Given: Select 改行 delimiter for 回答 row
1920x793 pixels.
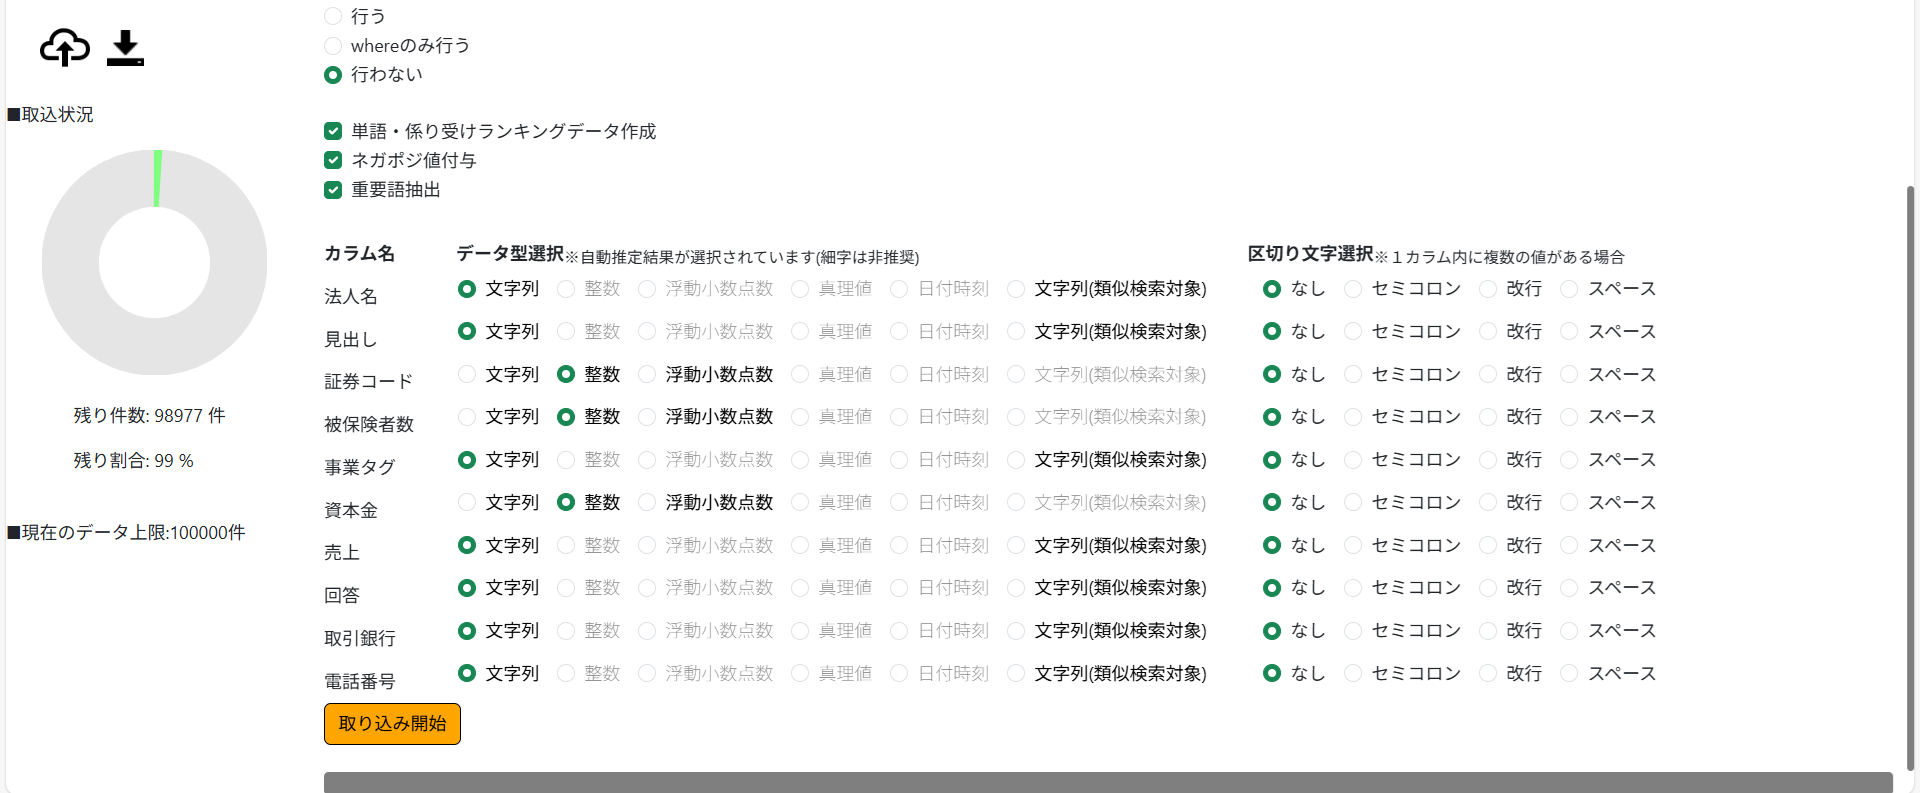Looking at the screenshot, I should coord(1488,588).
